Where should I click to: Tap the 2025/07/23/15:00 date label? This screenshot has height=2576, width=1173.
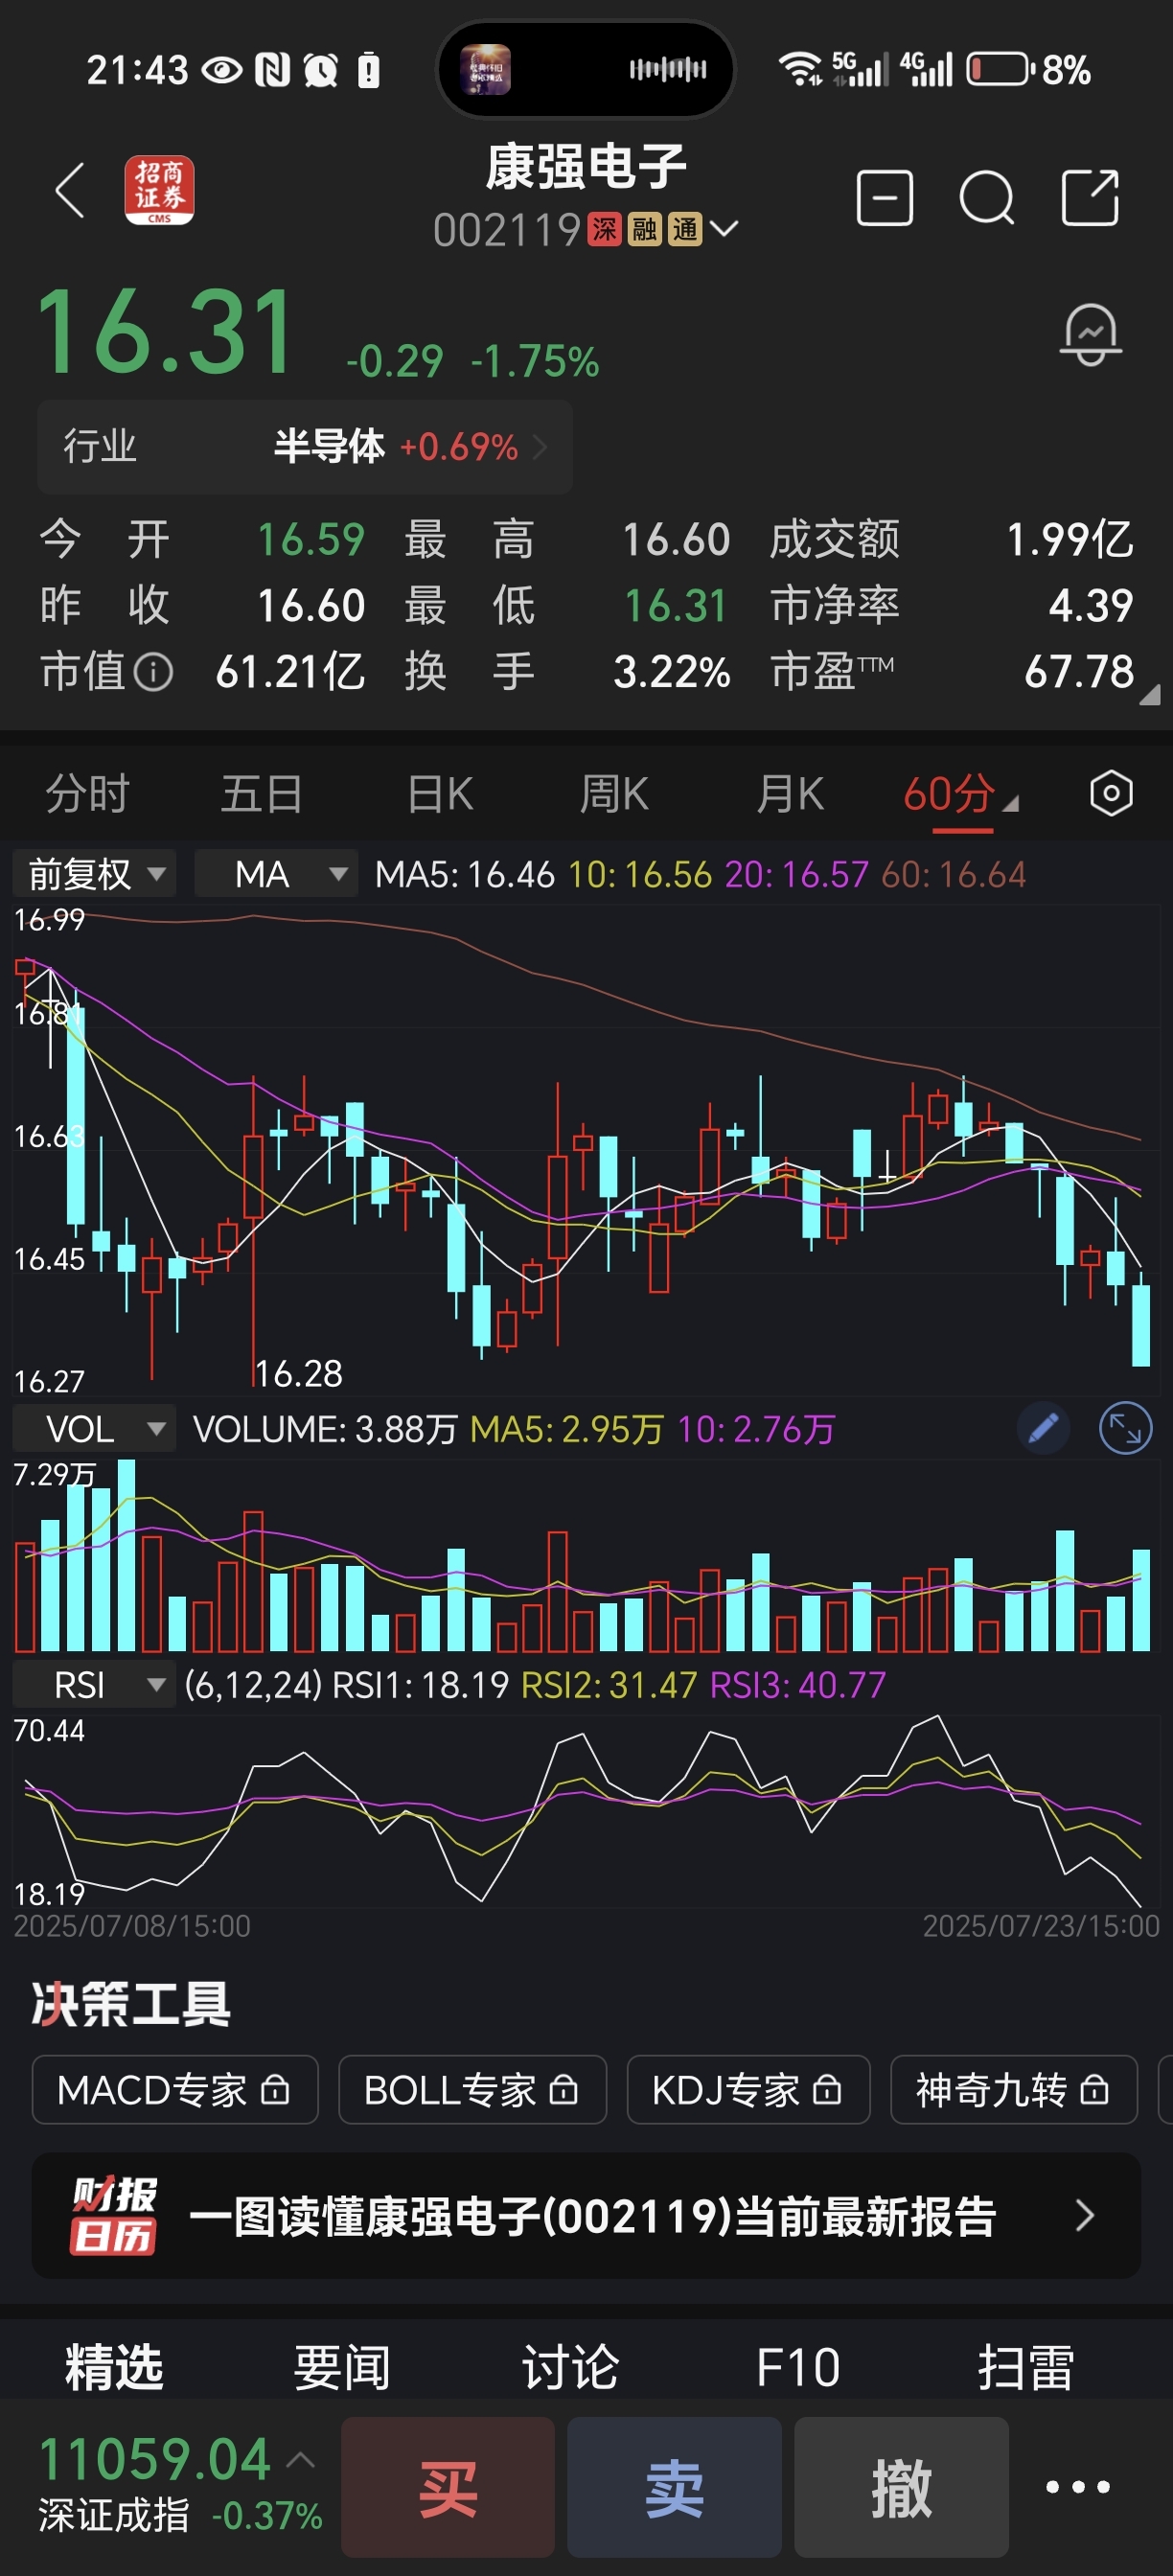(x=1040, y=1925)
